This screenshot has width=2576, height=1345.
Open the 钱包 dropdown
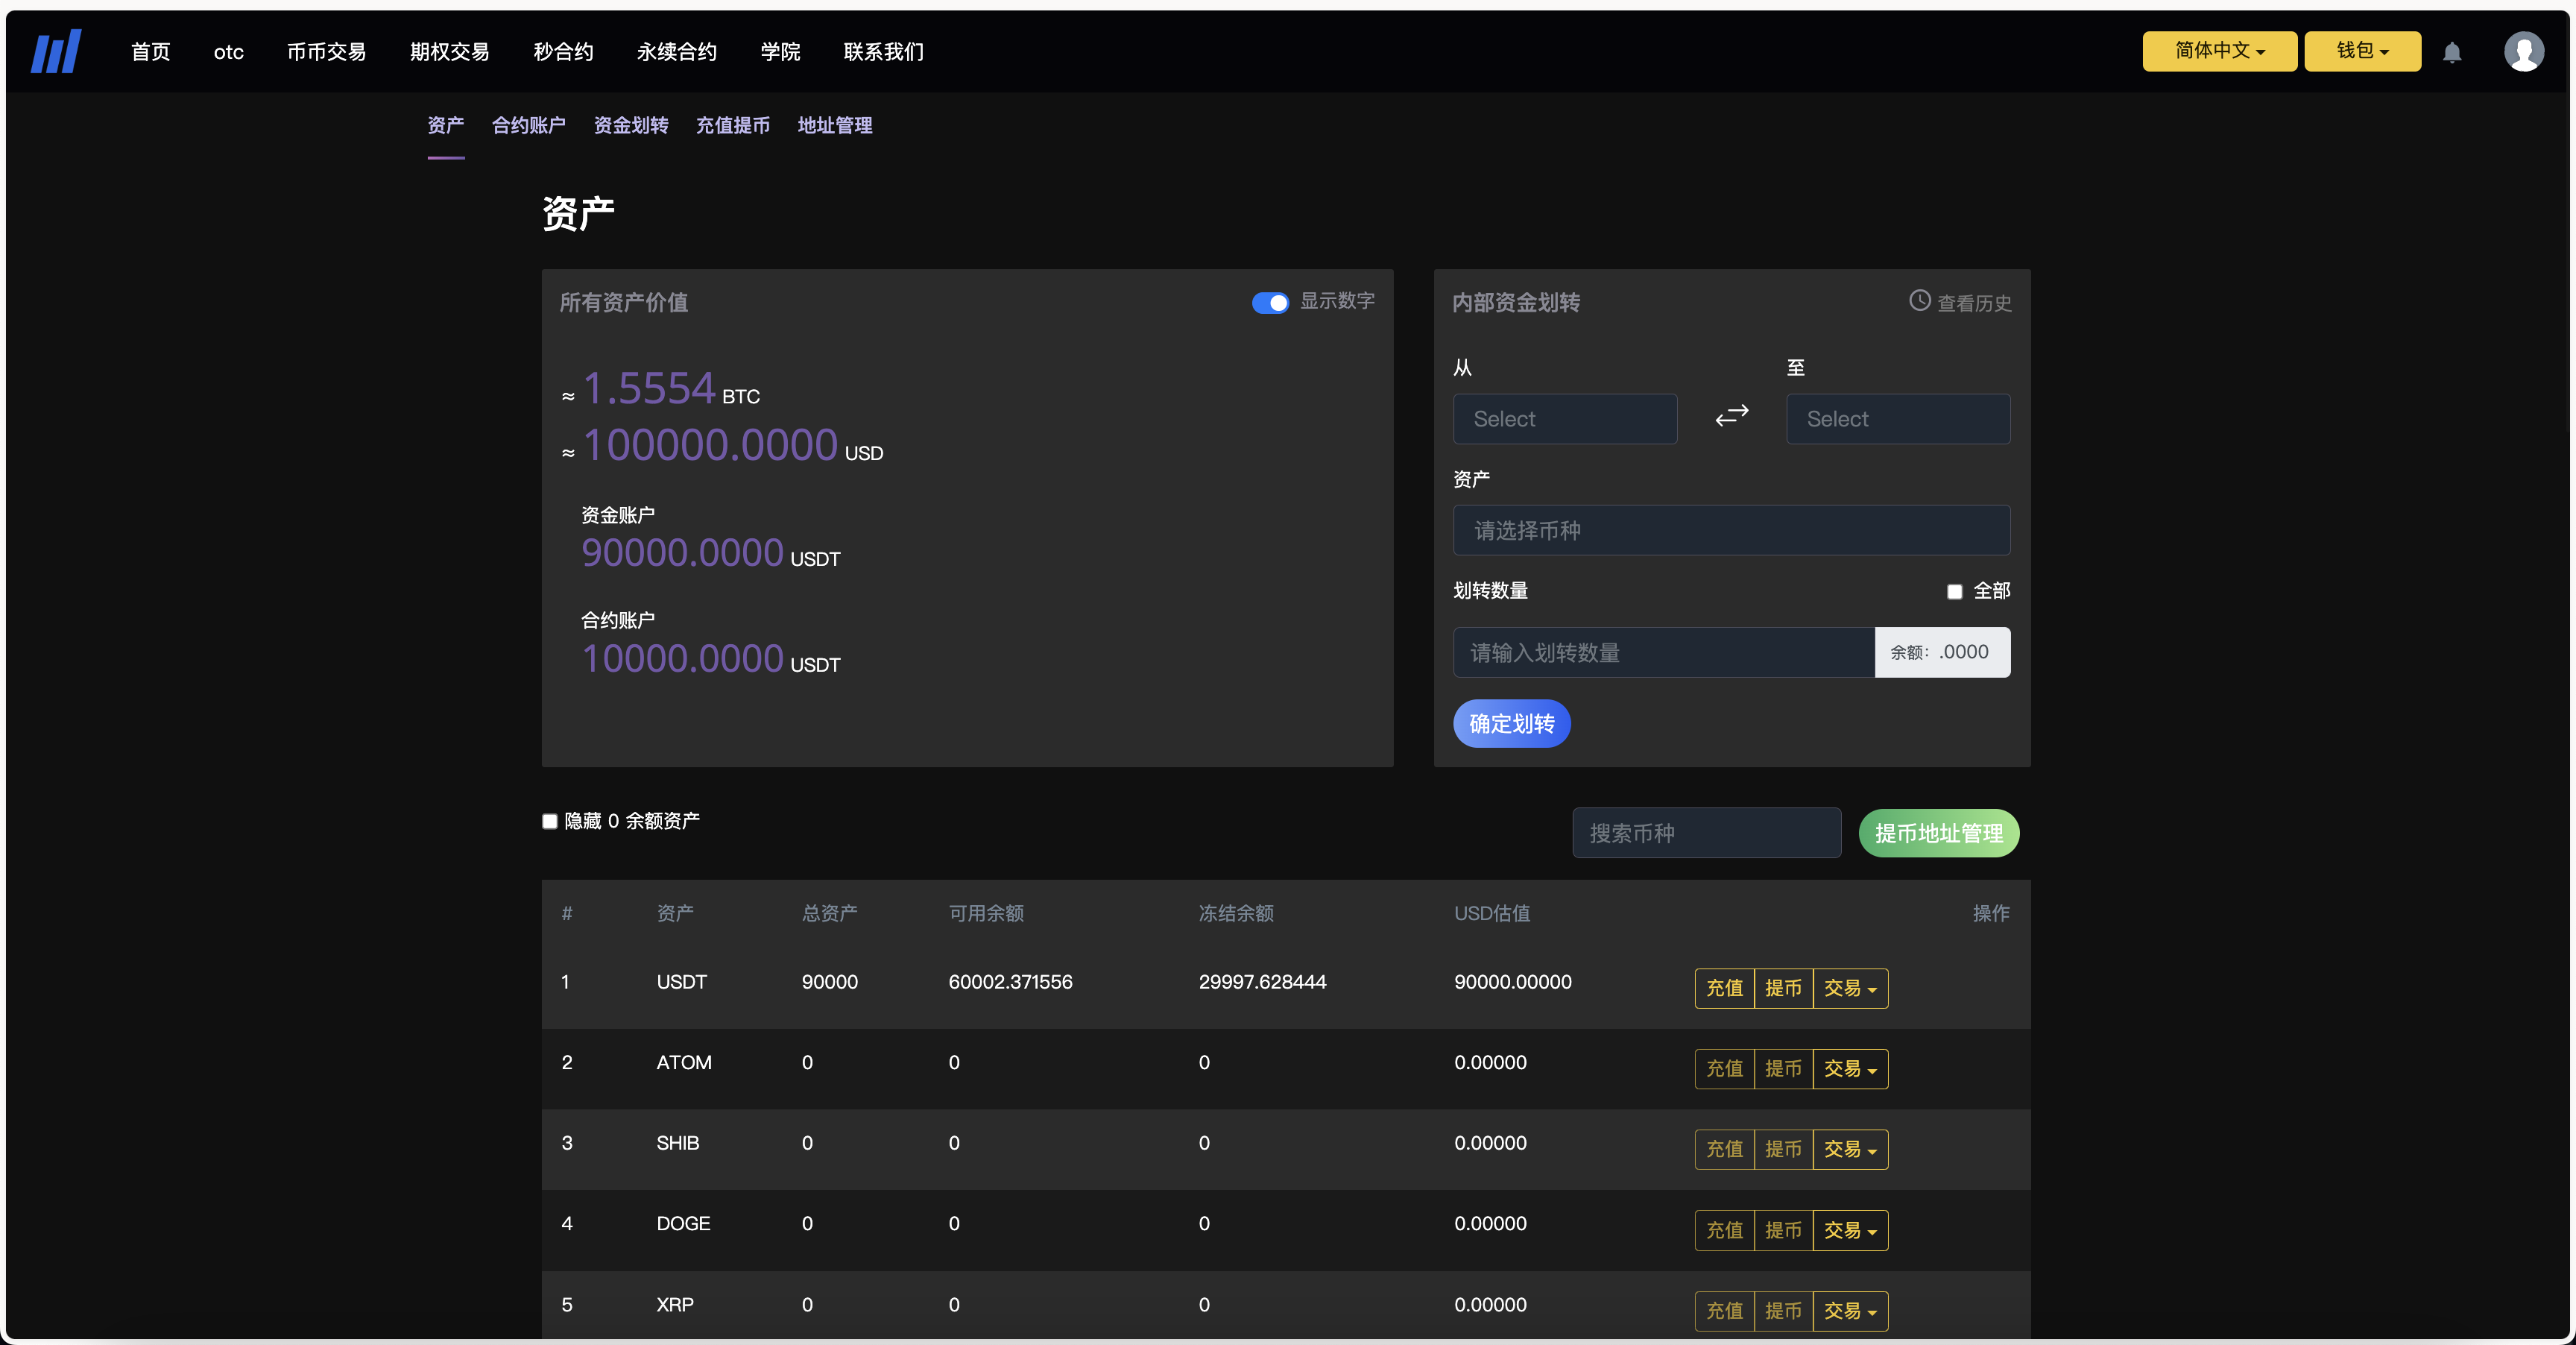coord(2362,51)
